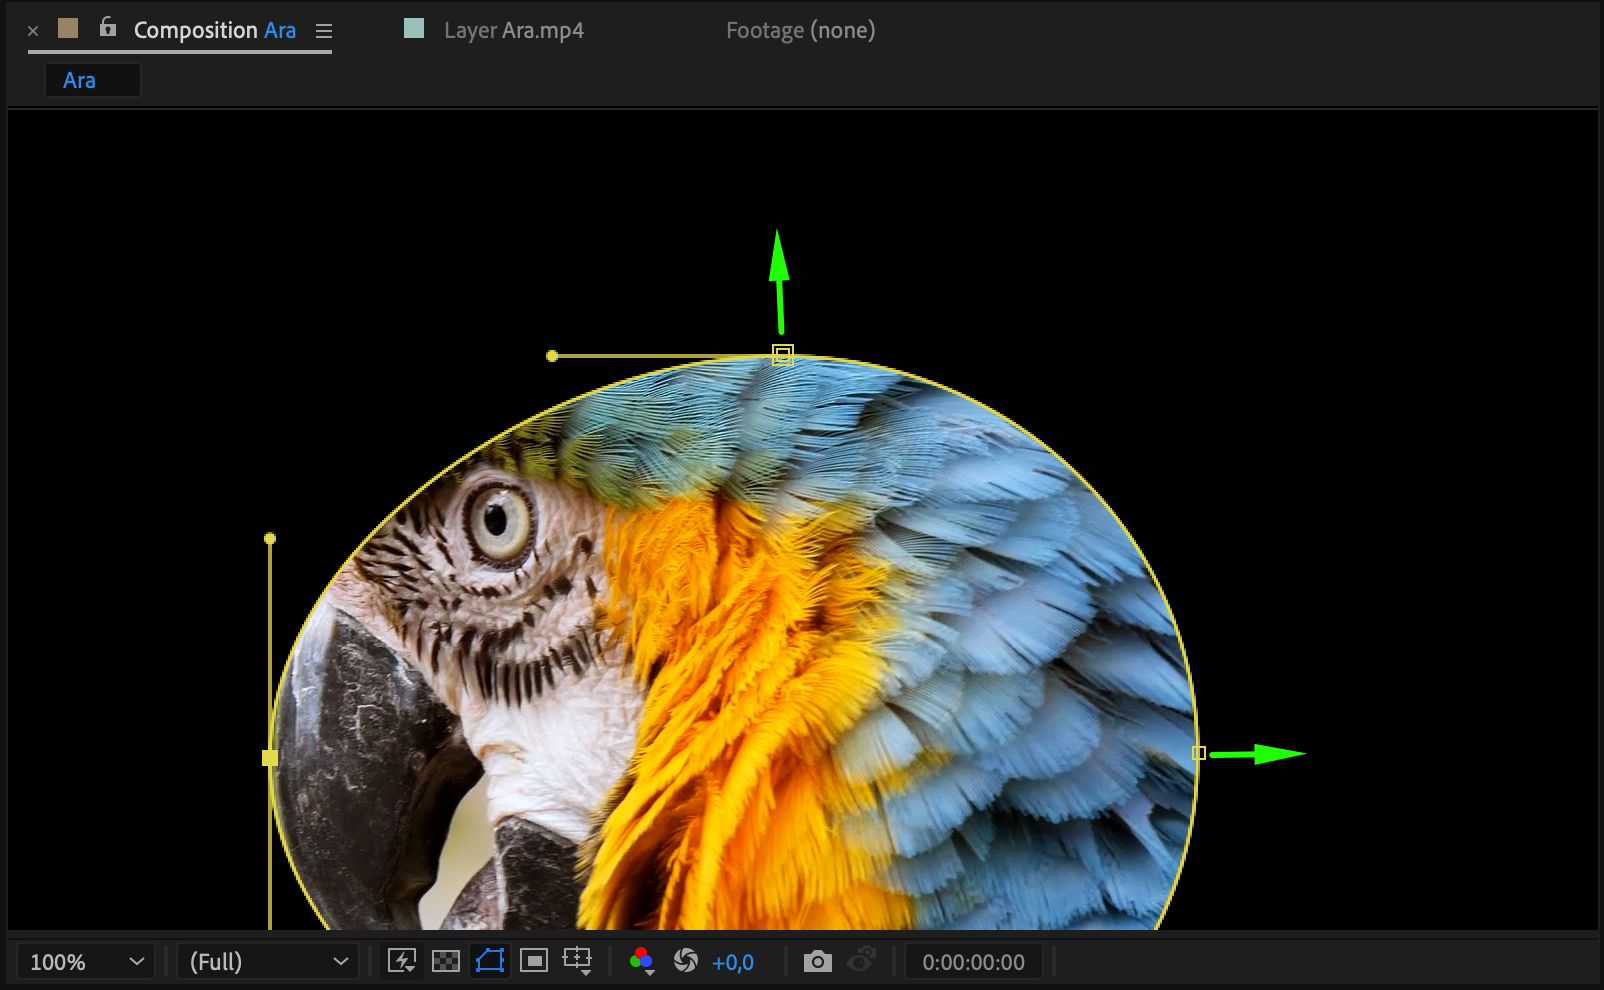The image size is (1604, 990).
Task: Click the +0,0 exposure value
Action: coord(733,962)
